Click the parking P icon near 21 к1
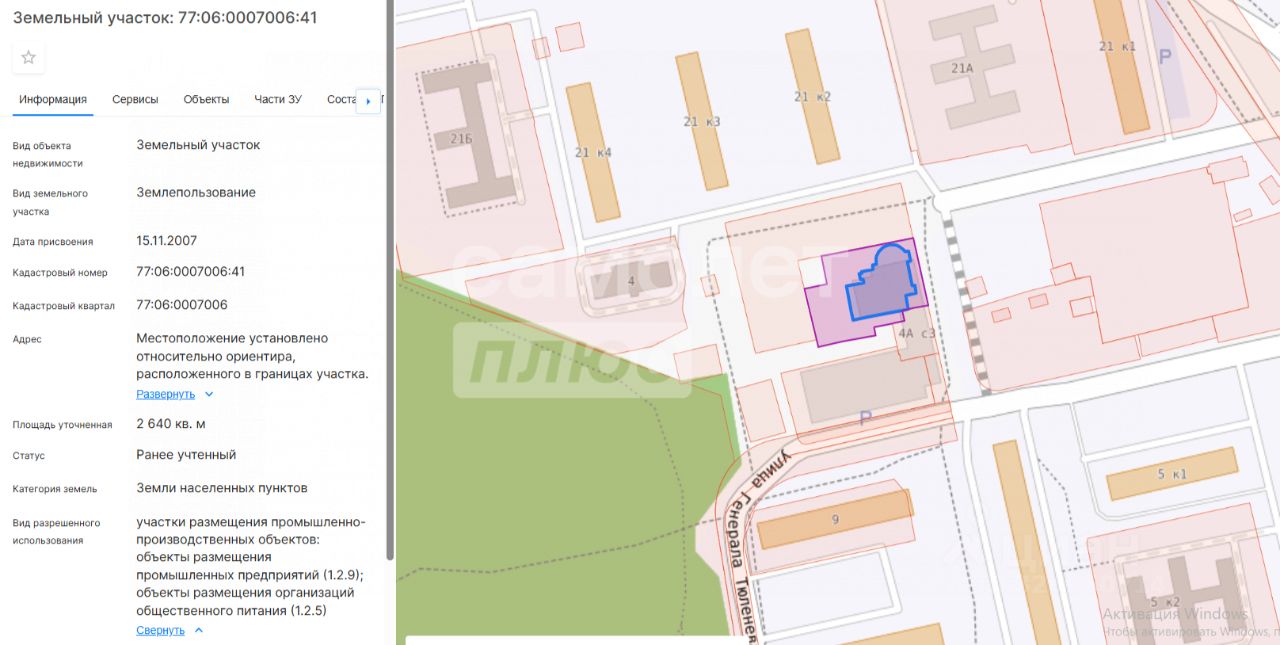The image size is (1280, 645). point(1164,57)
